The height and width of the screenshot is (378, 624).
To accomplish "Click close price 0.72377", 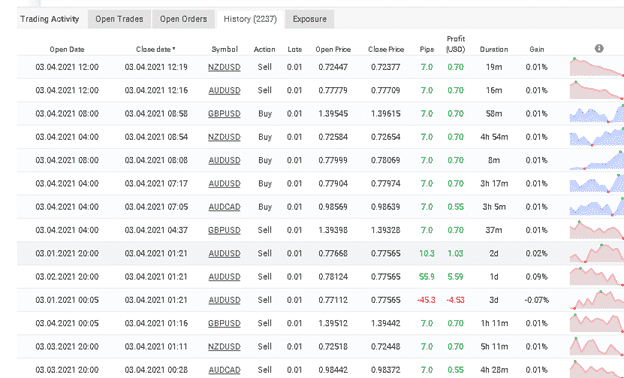I will 386,67.
